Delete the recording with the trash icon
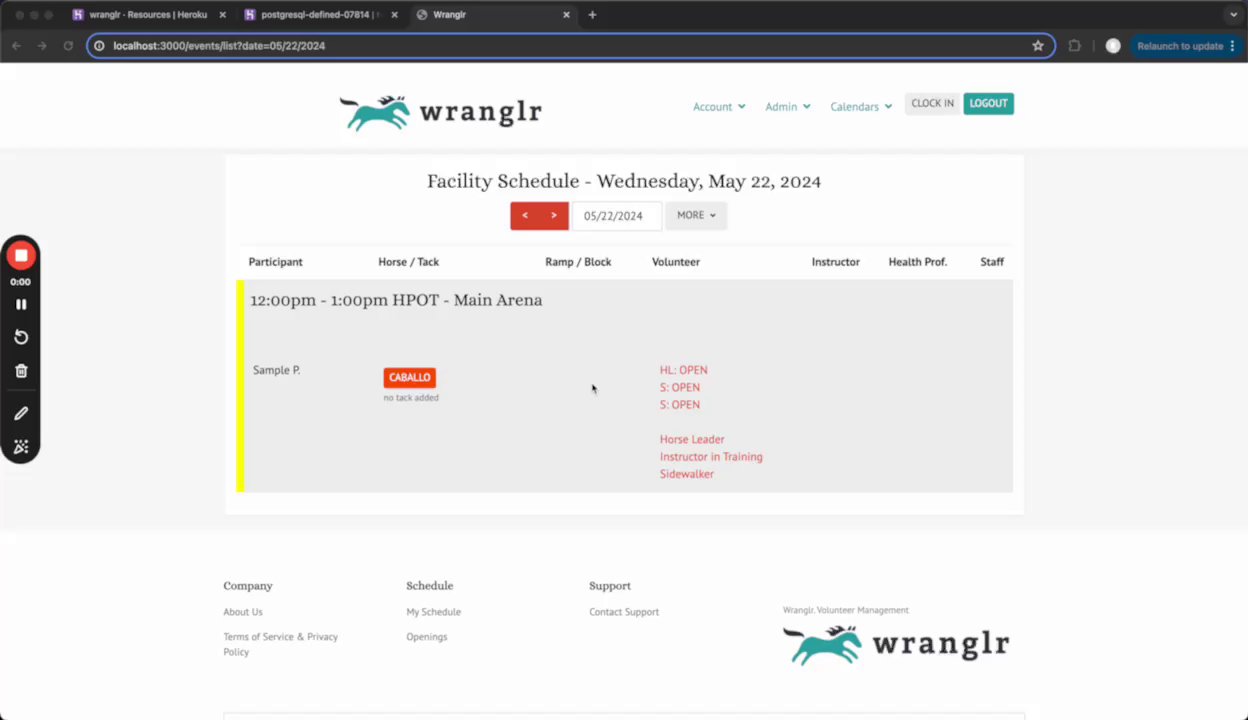The height and width of the screenshot is (720, 1248). (21, 371)
